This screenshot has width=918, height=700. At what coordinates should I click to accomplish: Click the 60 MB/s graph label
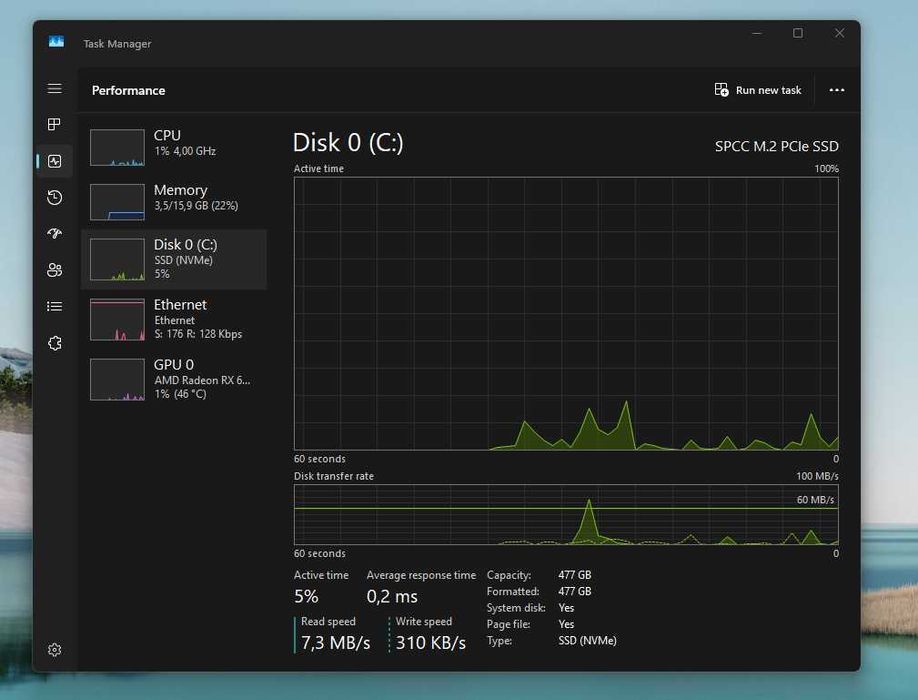[815, 499]
